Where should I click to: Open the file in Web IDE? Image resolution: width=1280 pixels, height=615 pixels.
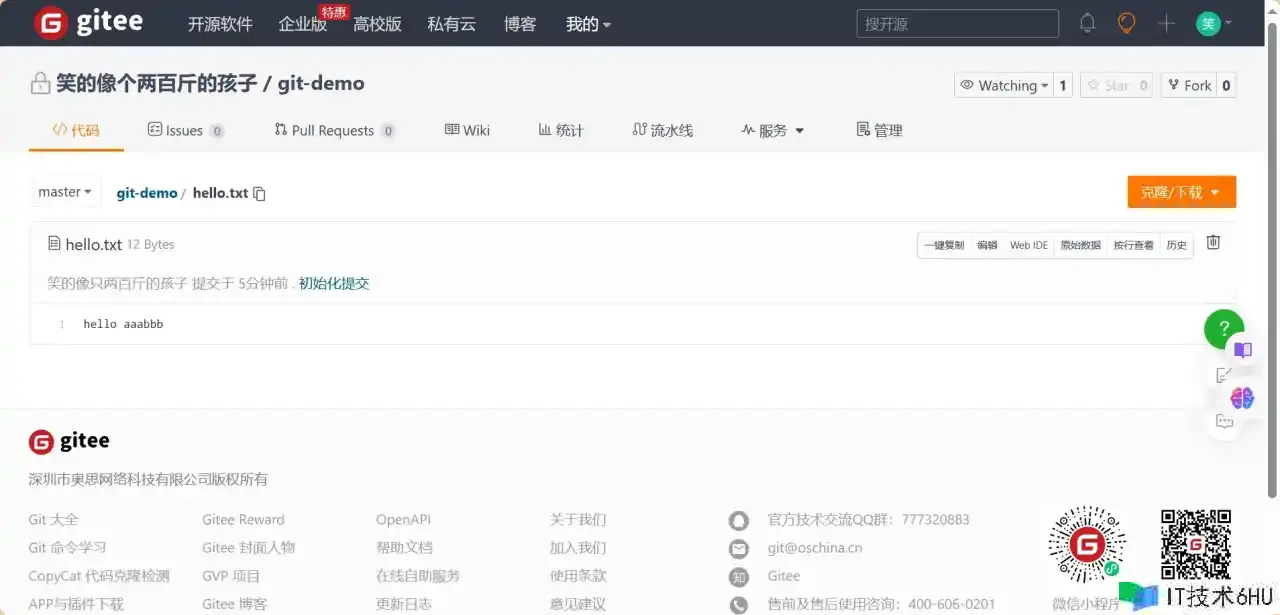[1029, 245]
